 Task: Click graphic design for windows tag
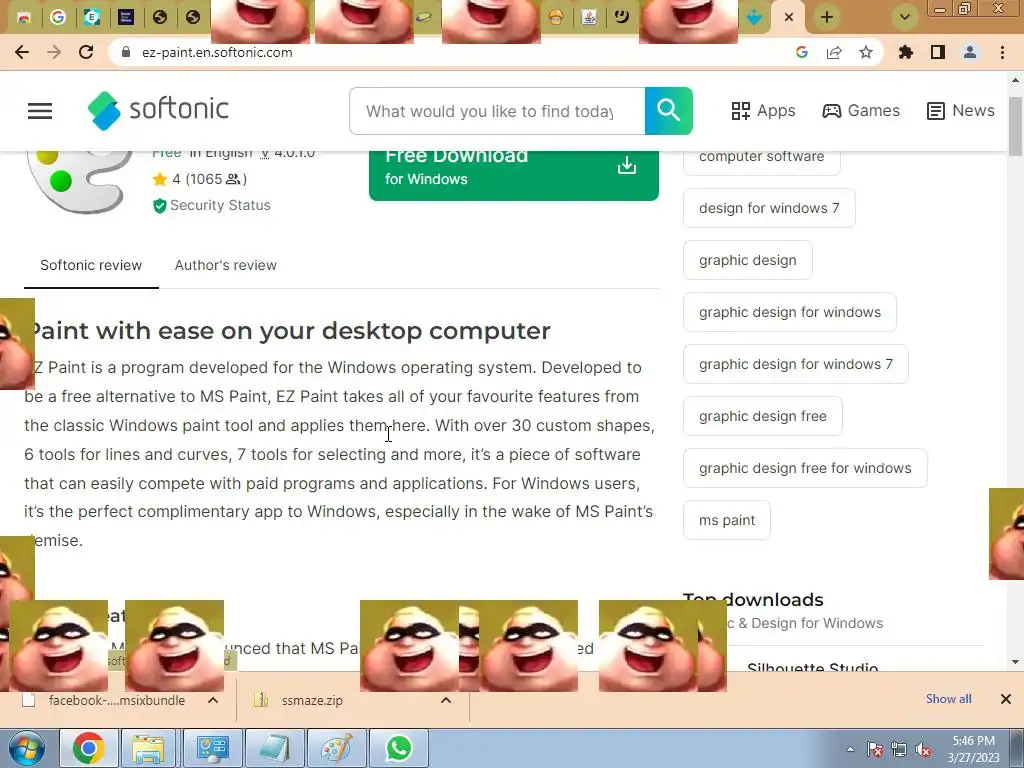tap(790, 312)
